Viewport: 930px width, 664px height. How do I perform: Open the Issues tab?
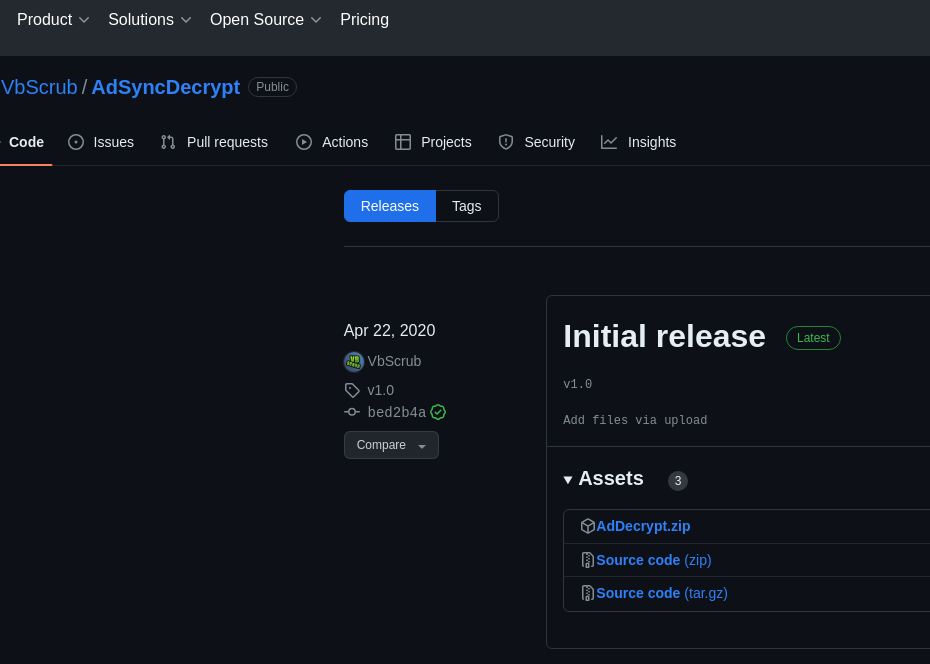click(101, 142)
